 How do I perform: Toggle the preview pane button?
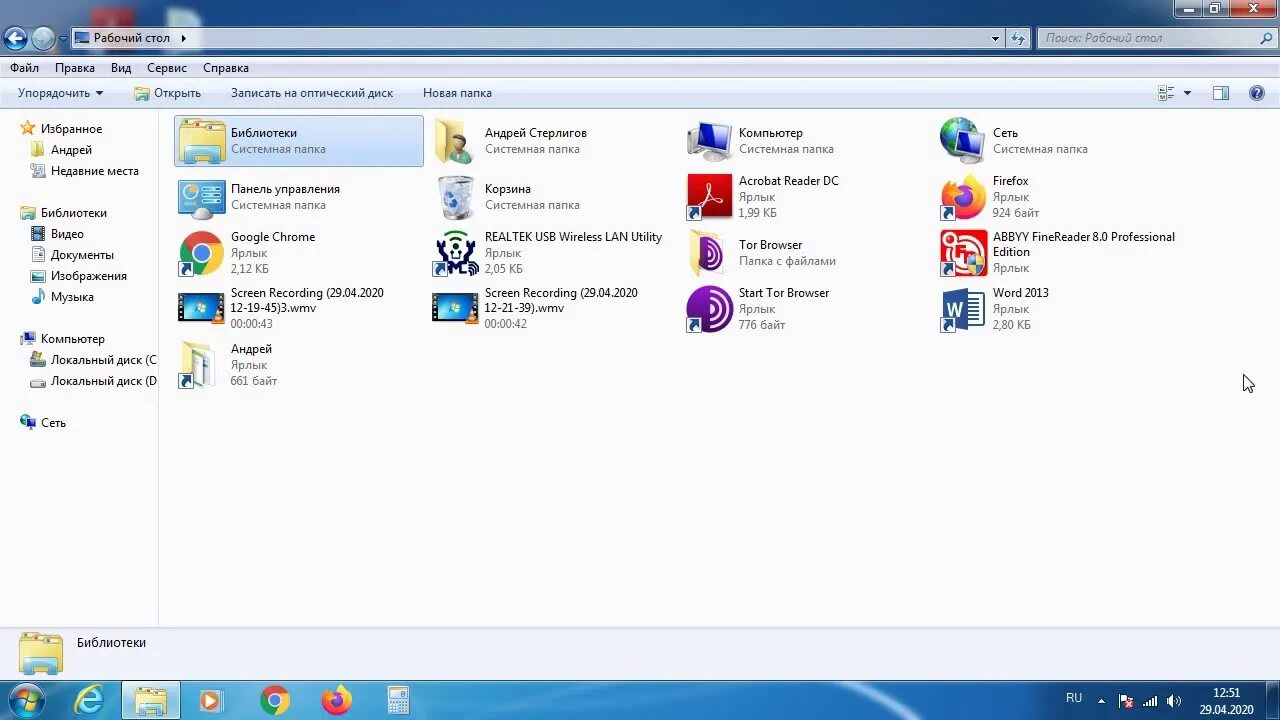tap(1221, 93)
